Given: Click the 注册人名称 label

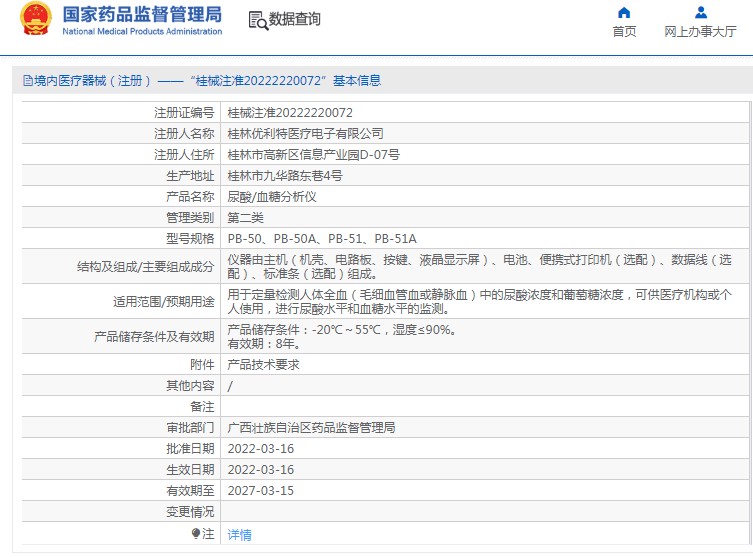Looking at the screenshot, I should (x=184, y=133).
